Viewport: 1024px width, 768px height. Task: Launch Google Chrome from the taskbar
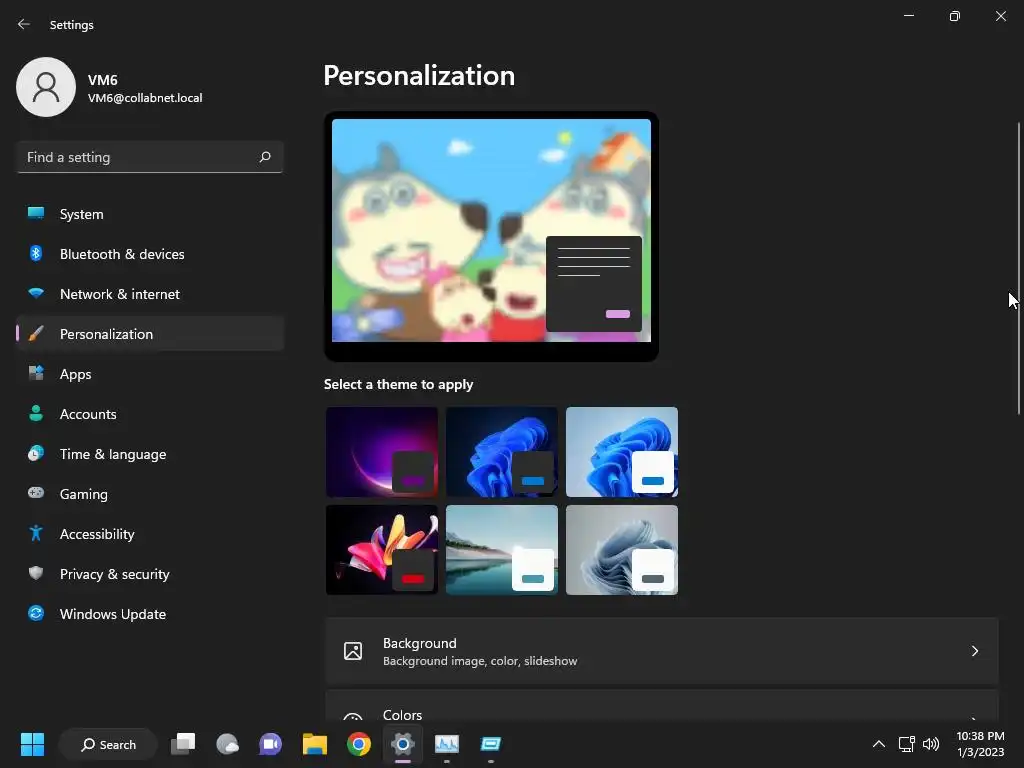pos(359,744)
